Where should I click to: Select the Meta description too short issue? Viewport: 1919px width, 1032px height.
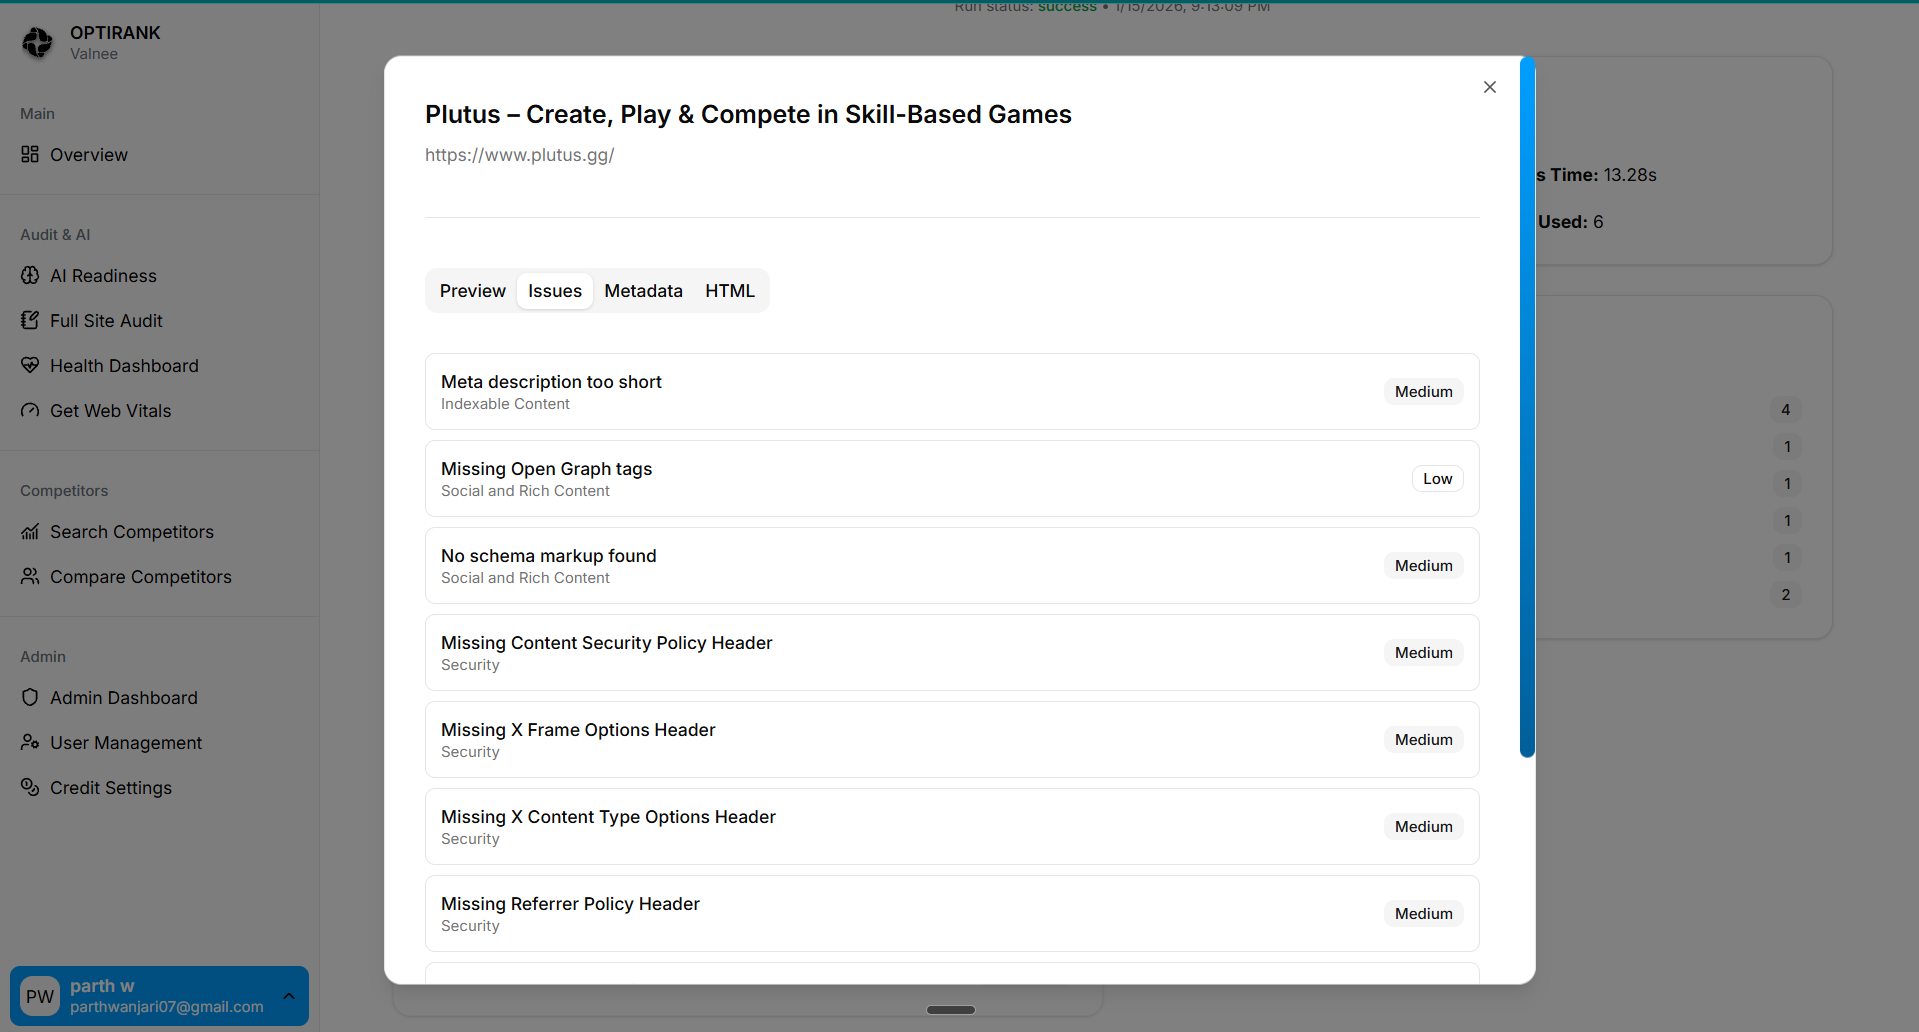(952, 391)
